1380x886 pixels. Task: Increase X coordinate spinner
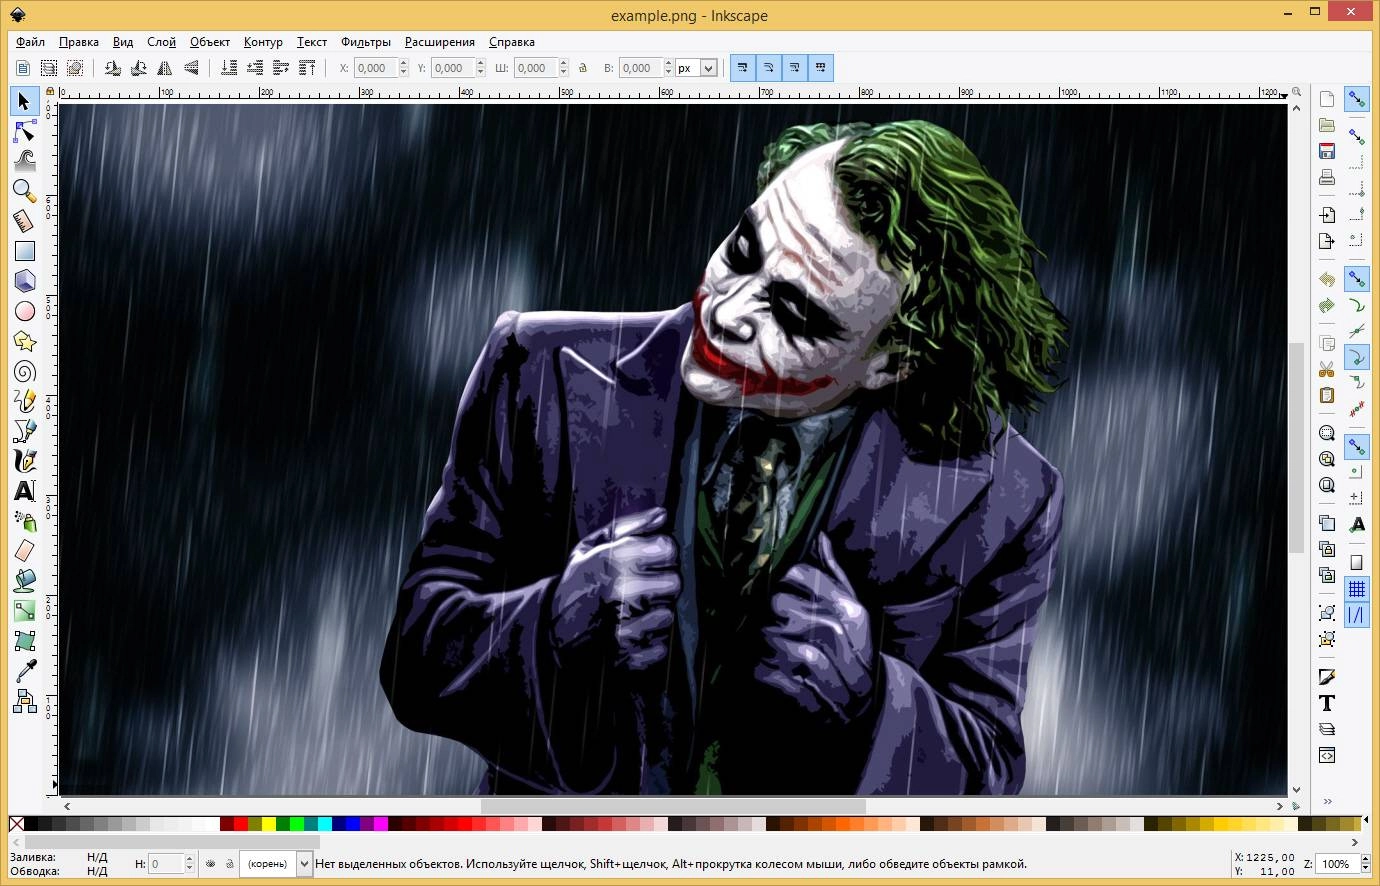404,63
